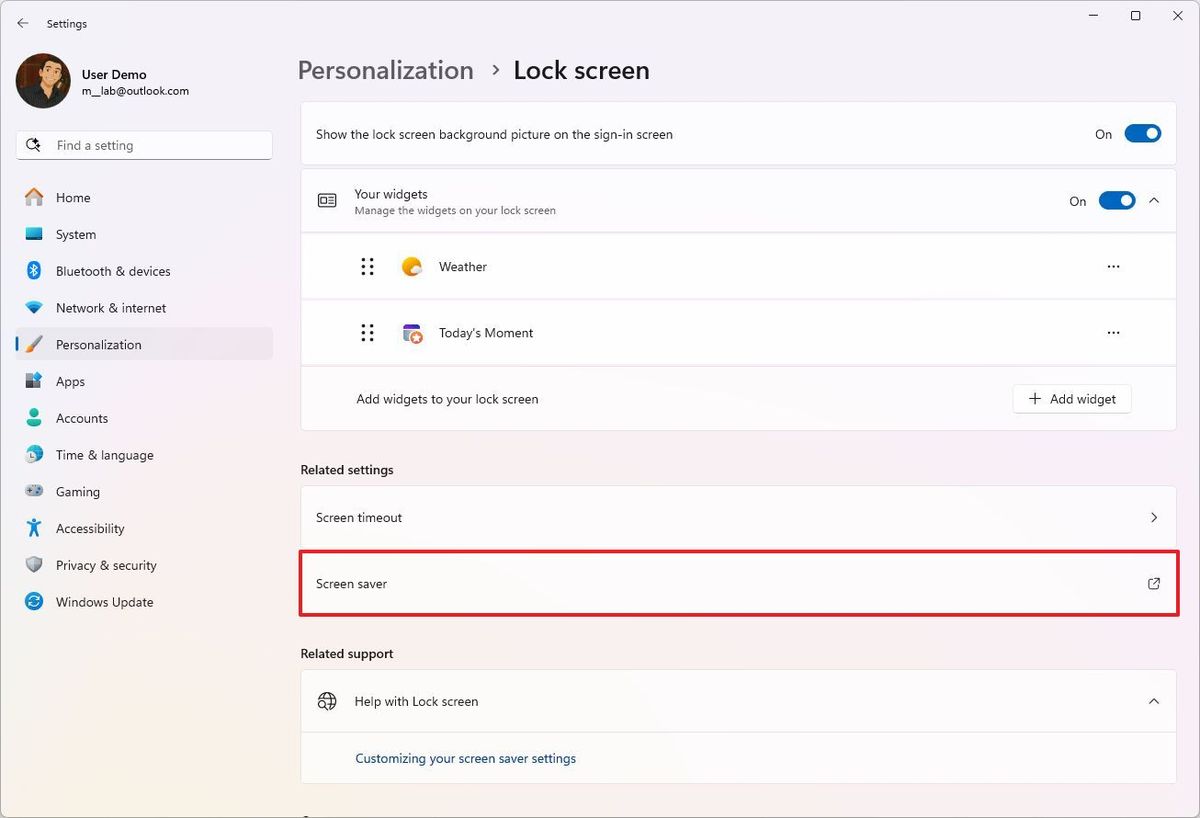Click the Add widget button
This screenshot has width=1200, height=818.
[x=1071, y=398]
